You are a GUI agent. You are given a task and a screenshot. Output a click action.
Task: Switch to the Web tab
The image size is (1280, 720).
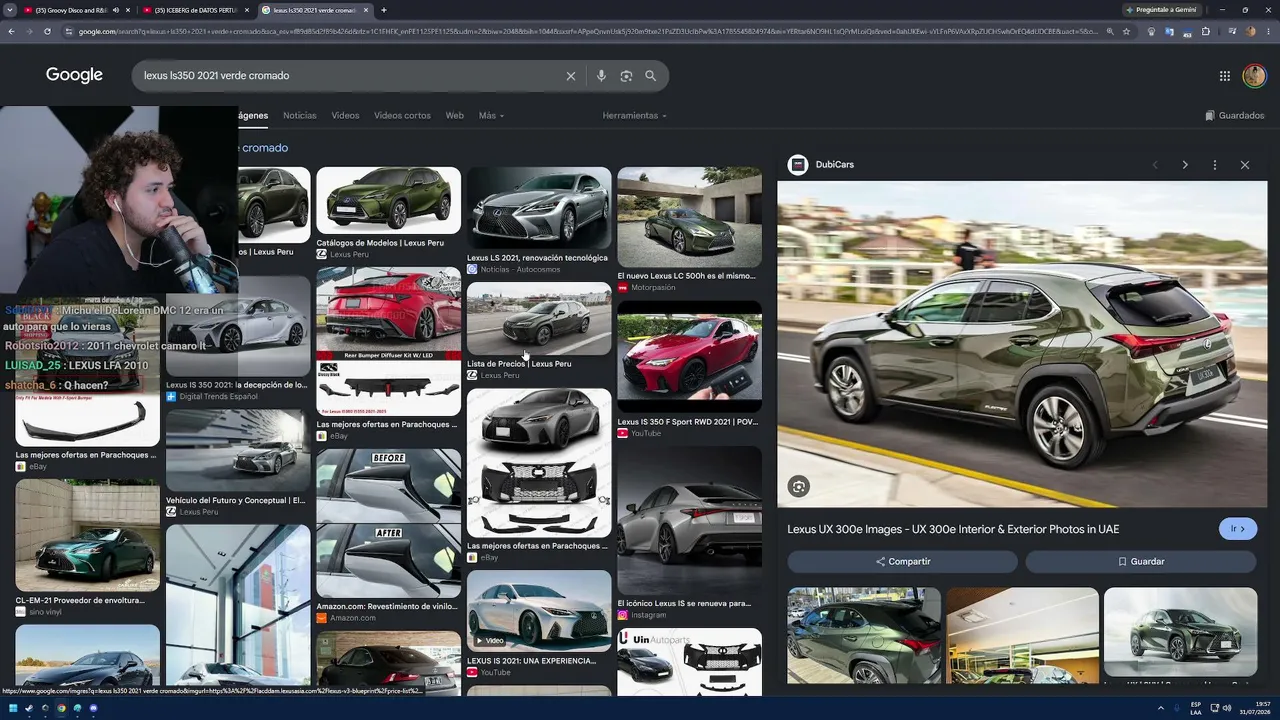pyautogui.click(x=454, y=116)
